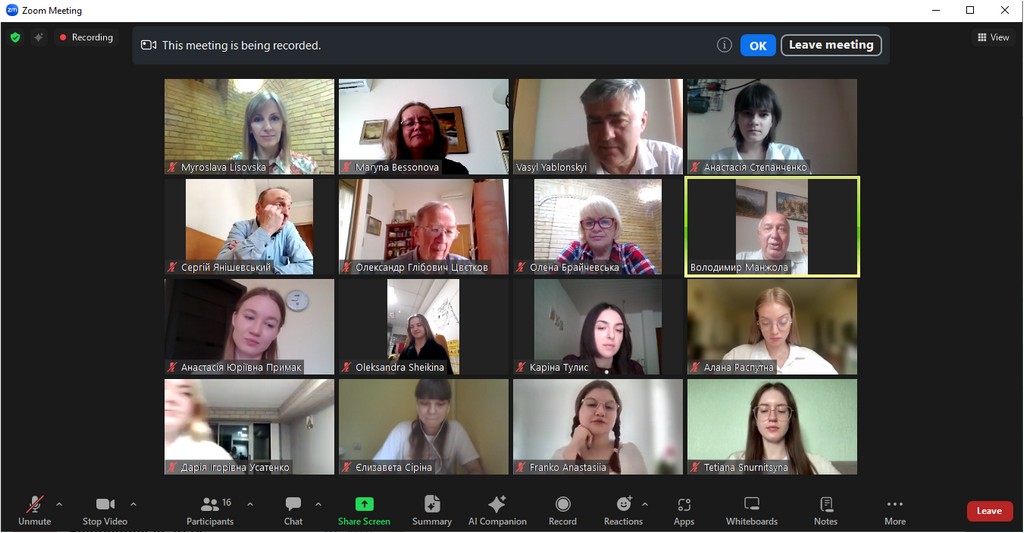Select Володимир Манжола's highlighted video tile
Viewport: 1024px width, 533px height.
pyautogui.click(x=771, y=226)
